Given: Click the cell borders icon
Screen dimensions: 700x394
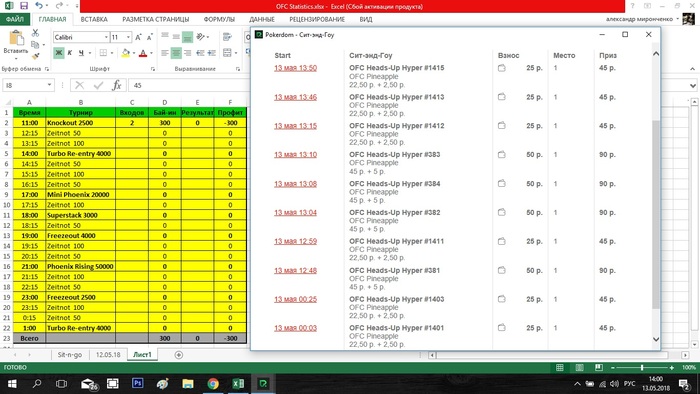Looking at the screenshot, I should [103, 53].
